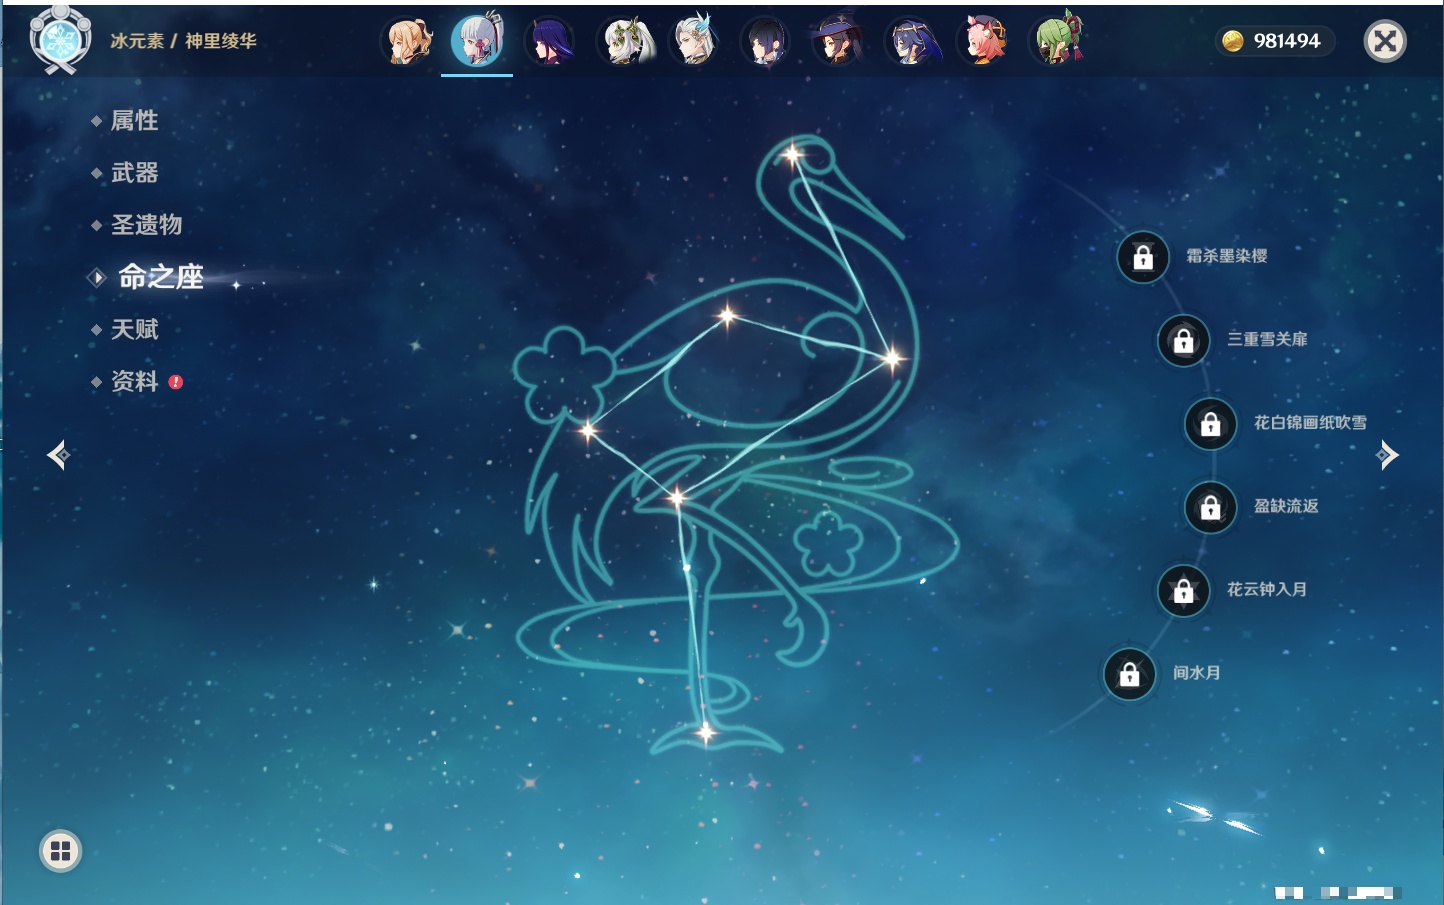1444x905 pixels.
Task: Go to next character with right arrow
Action: coord(1387,455)
